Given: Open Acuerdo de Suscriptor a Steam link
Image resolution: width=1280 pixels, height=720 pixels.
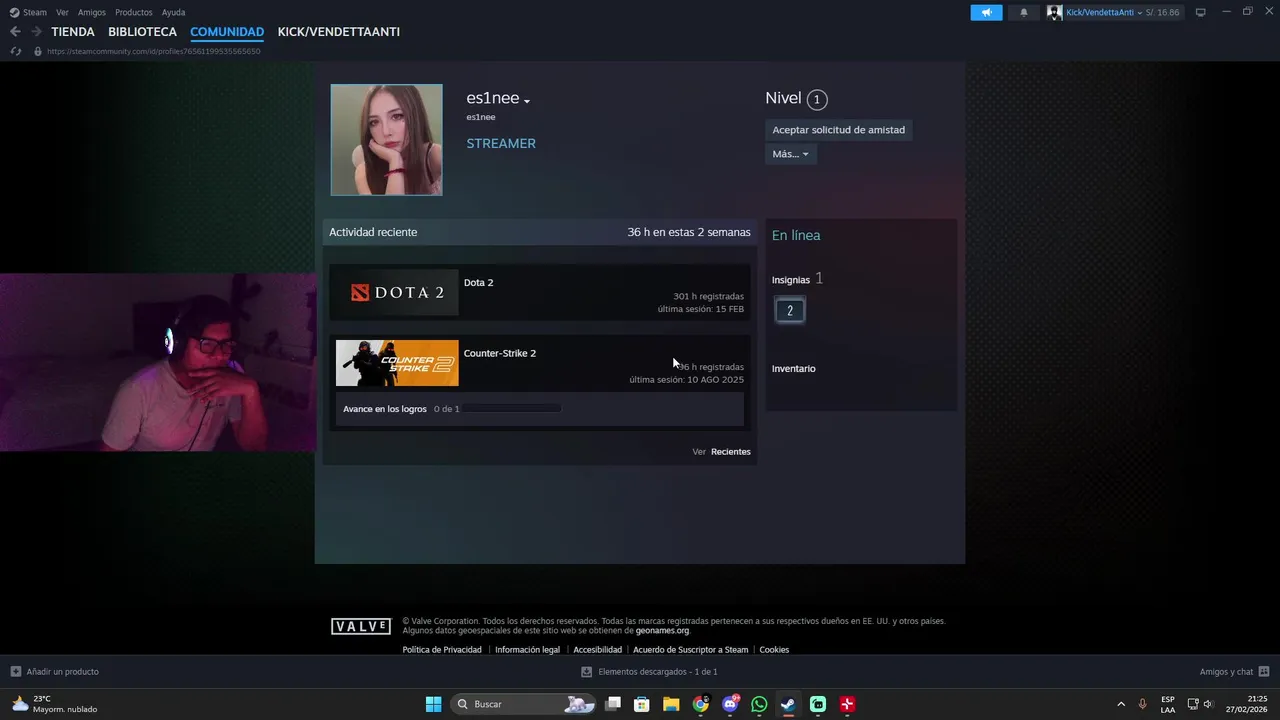Looking at the screenshot, I should pyautogui.click(x=691, y=650).
